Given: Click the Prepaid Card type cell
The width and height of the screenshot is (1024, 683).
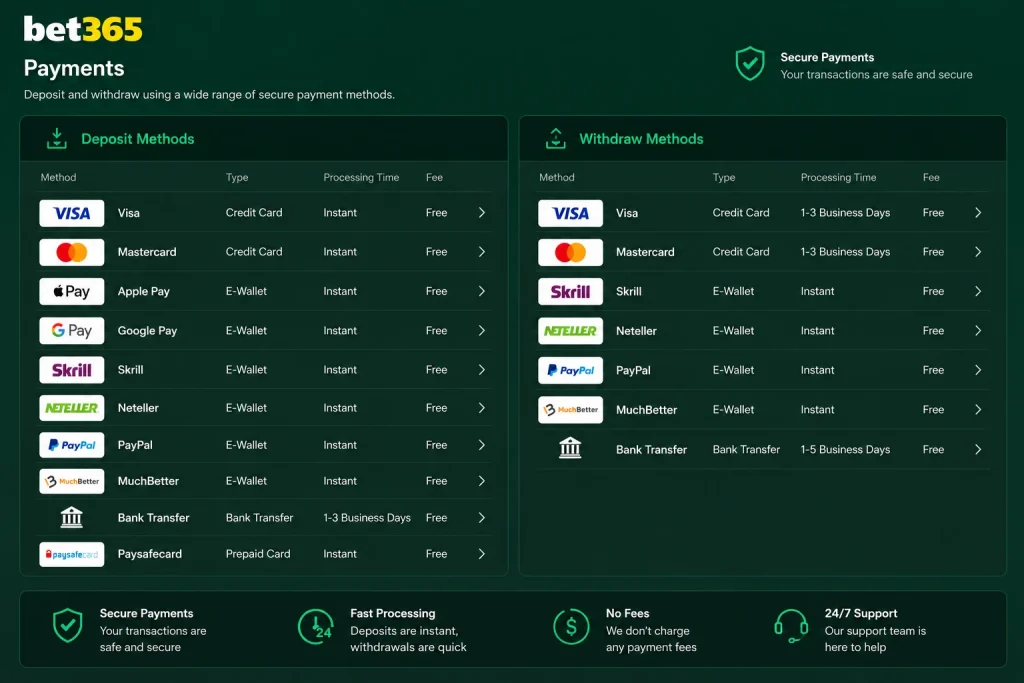Looking at the screenshot, I should [258, 554].
